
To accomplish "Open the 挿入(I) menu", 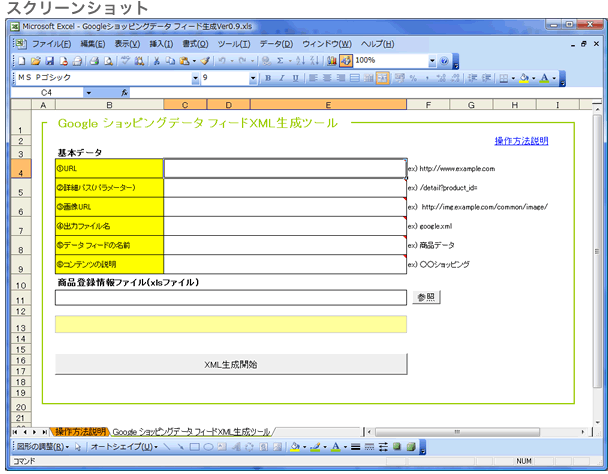I will point(161,44).
